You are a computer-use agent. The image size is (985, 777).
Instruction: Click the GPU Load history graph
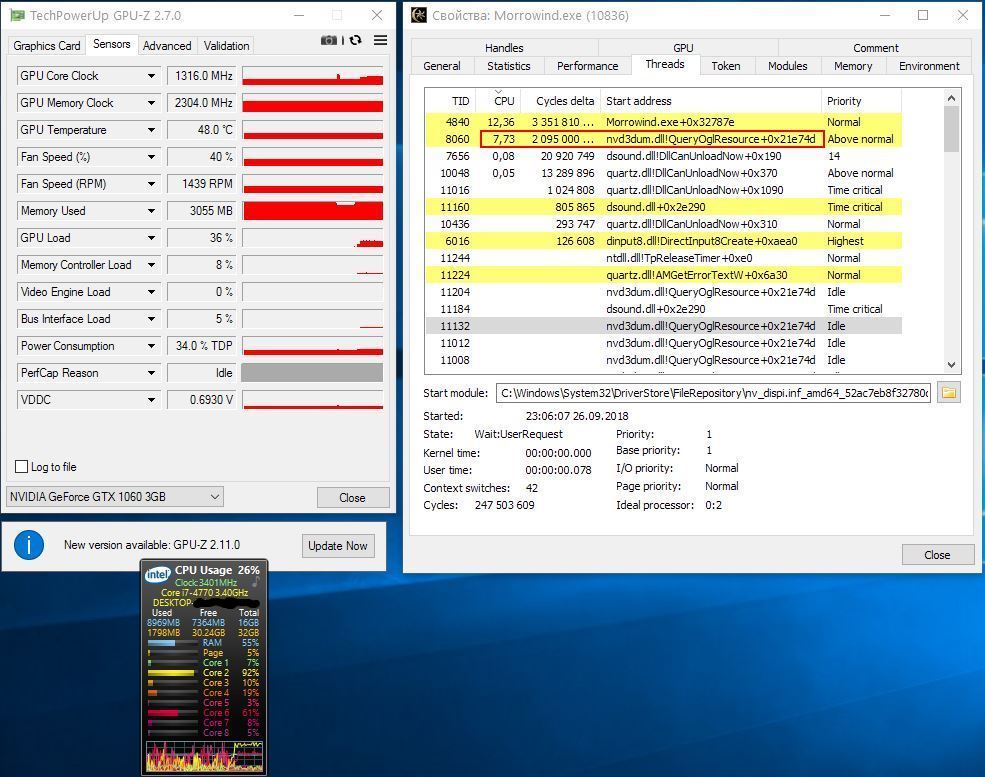pyautogui.click(x=313, y=238)
